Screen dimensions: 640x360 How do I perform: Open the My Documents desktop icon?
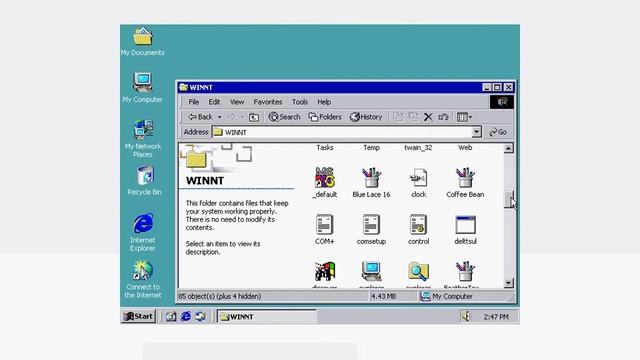142,37
